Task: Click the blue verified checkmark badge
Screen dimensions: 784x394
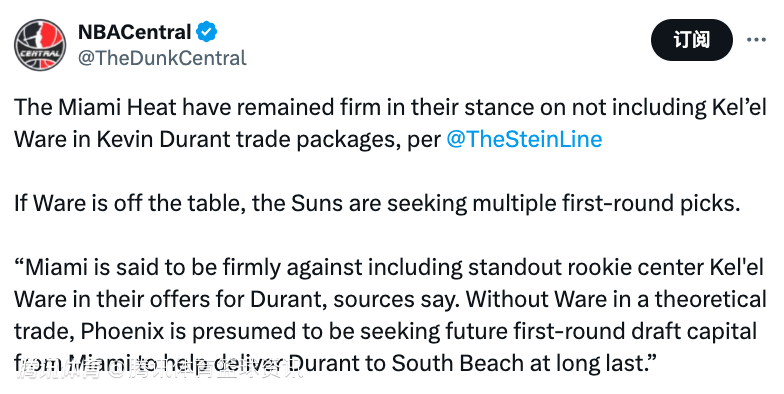Action: tap(206, 32)
